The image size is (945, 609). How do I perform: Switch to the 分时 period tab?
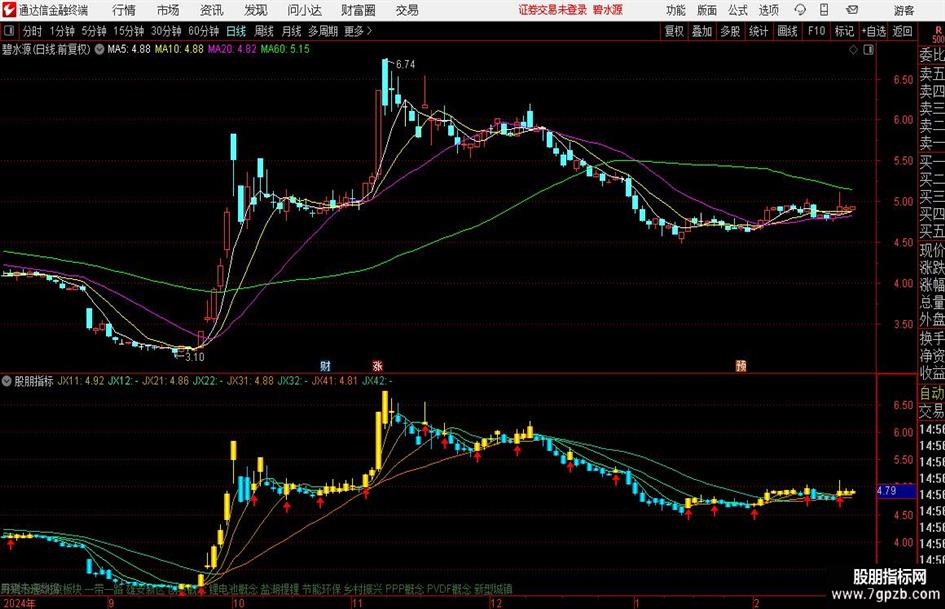32,31
